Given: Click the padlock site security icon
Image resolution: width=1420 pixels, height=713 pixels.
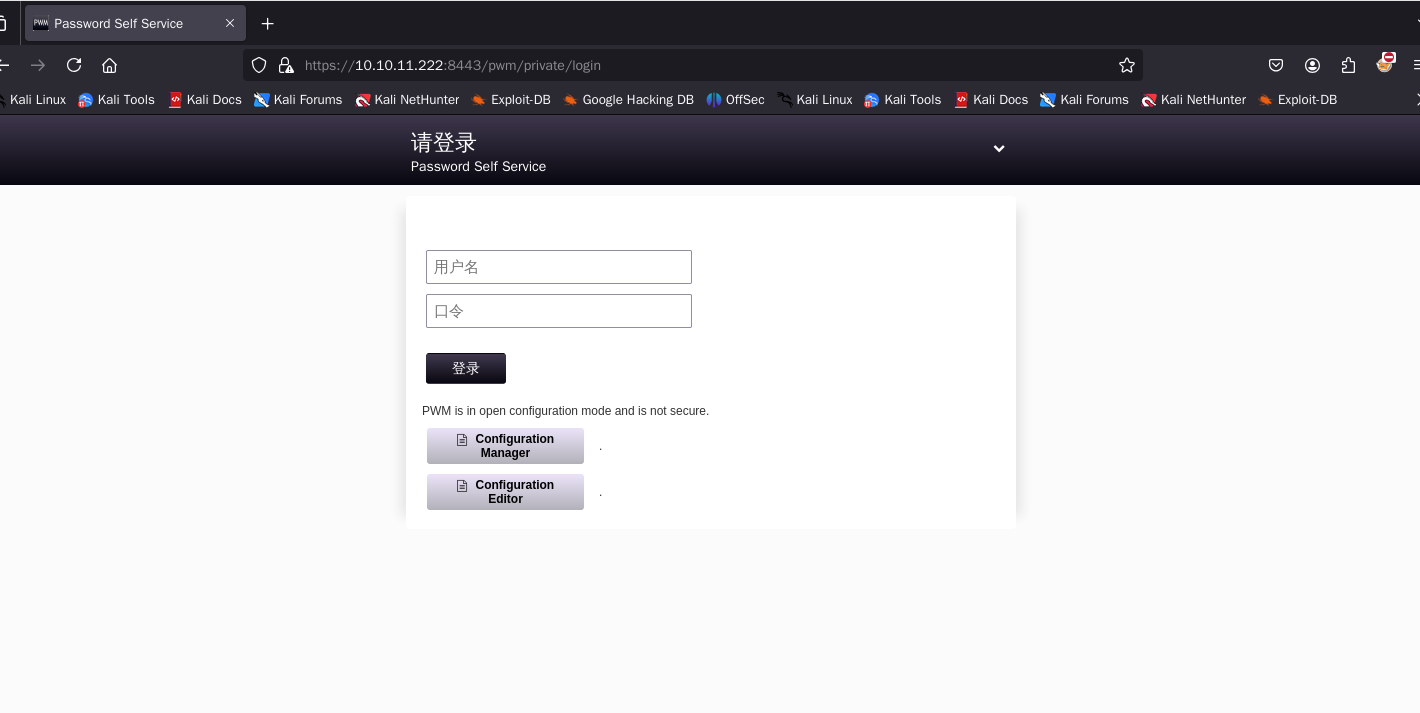Looking at the screenshot, I should click(x=286, y=65).
